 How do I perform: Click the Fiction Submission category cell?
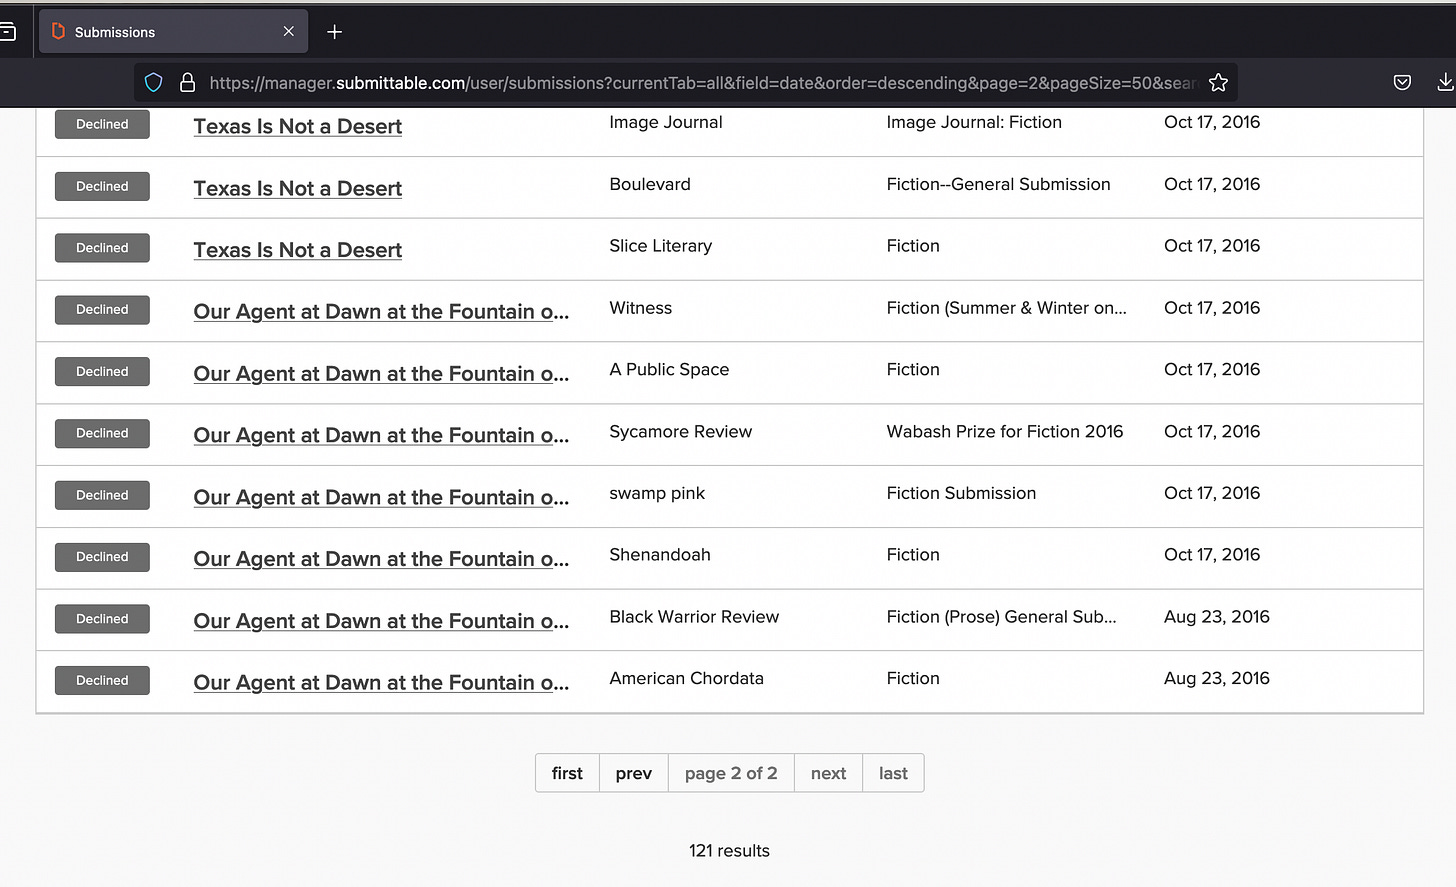tap(961, 493)
